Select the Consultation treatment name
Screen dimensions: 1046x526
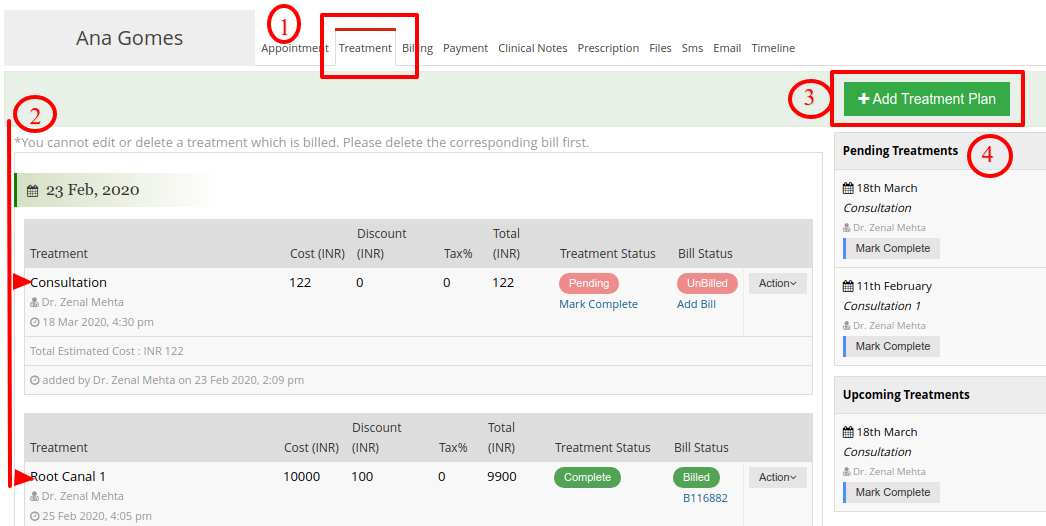pyautogui.click(x=68, y=283)
